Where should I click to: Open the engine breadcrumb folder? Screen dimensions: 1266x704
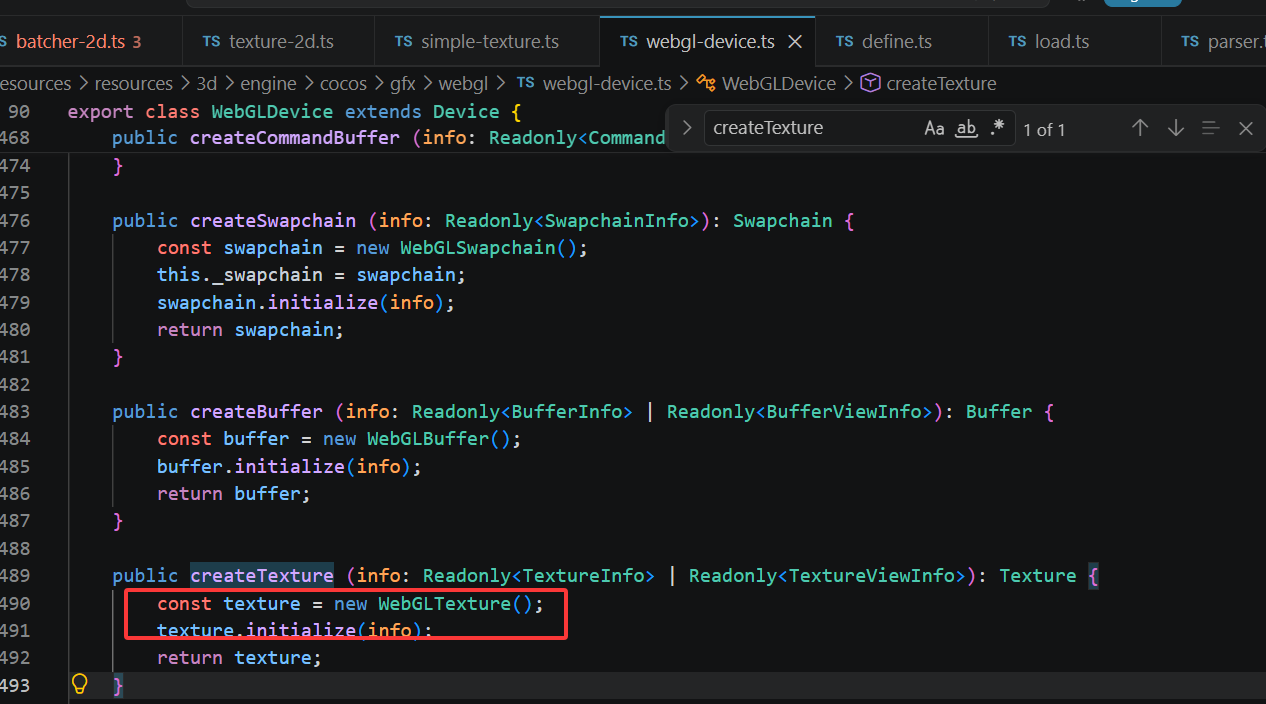pos(268,84)
